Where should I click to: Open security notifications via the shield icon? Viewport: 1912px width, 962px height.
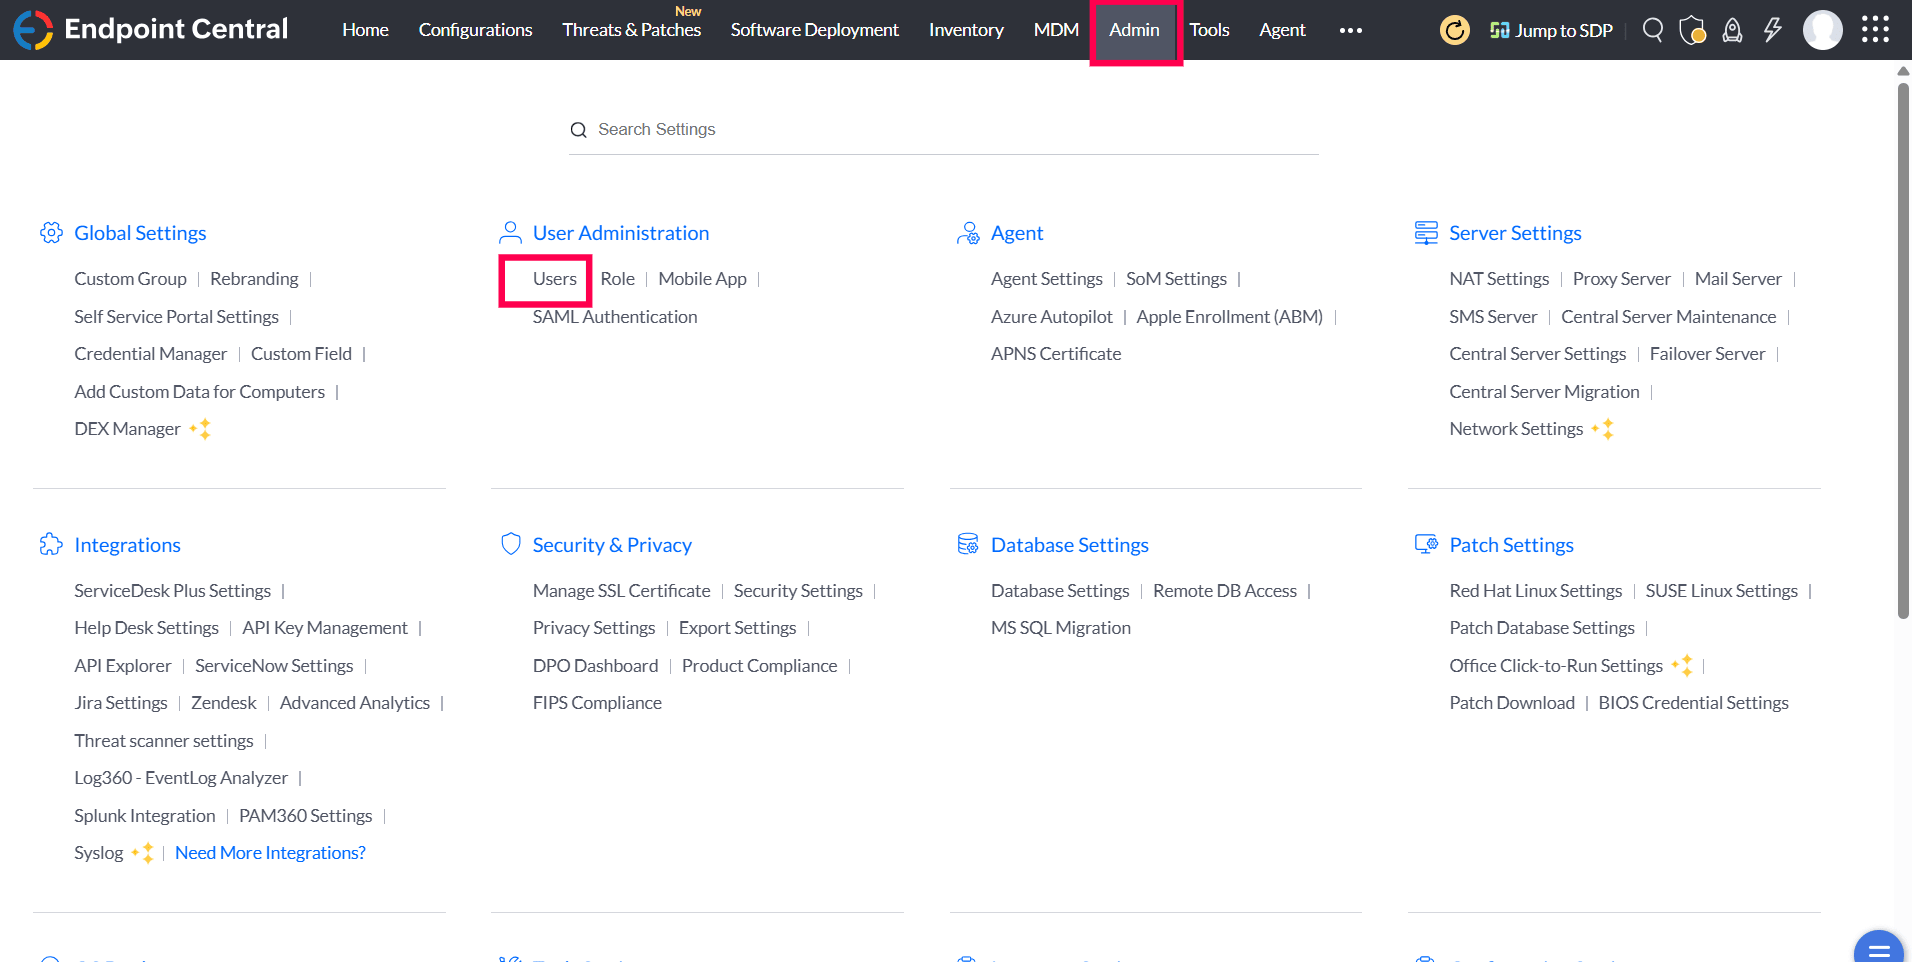point(1694,30)
